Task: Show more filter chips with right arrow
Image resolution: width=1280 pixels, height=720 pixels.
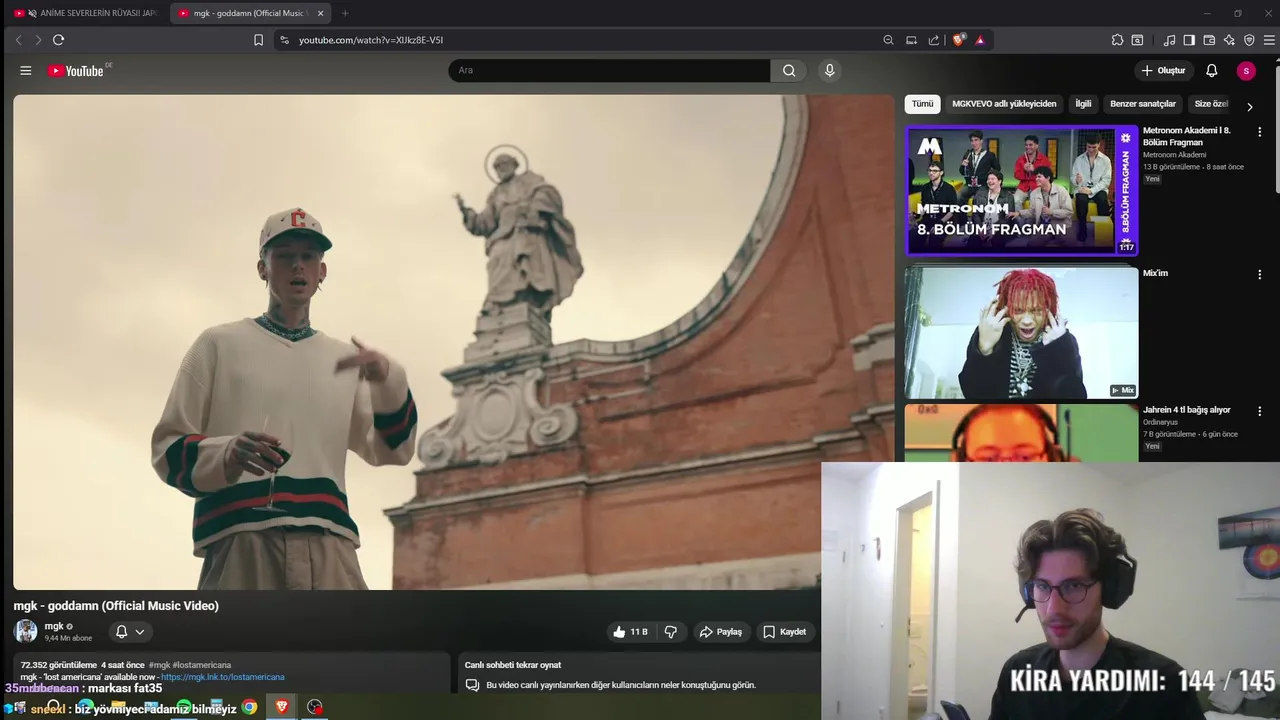Action: pyautogui.click(x=1249, y=106)
